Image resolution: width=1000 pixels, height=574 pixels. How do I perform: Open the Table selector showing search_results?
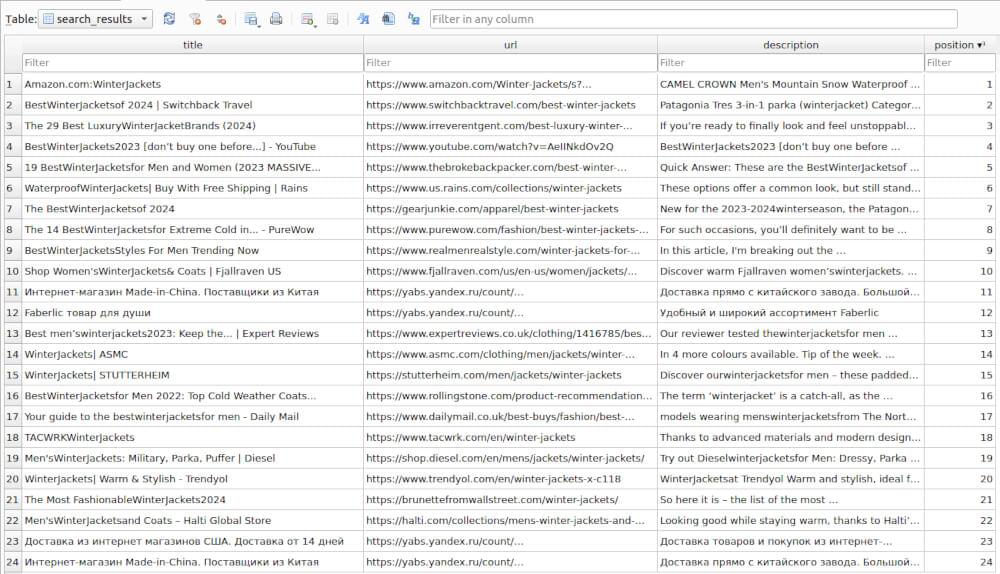click(95, 19)
